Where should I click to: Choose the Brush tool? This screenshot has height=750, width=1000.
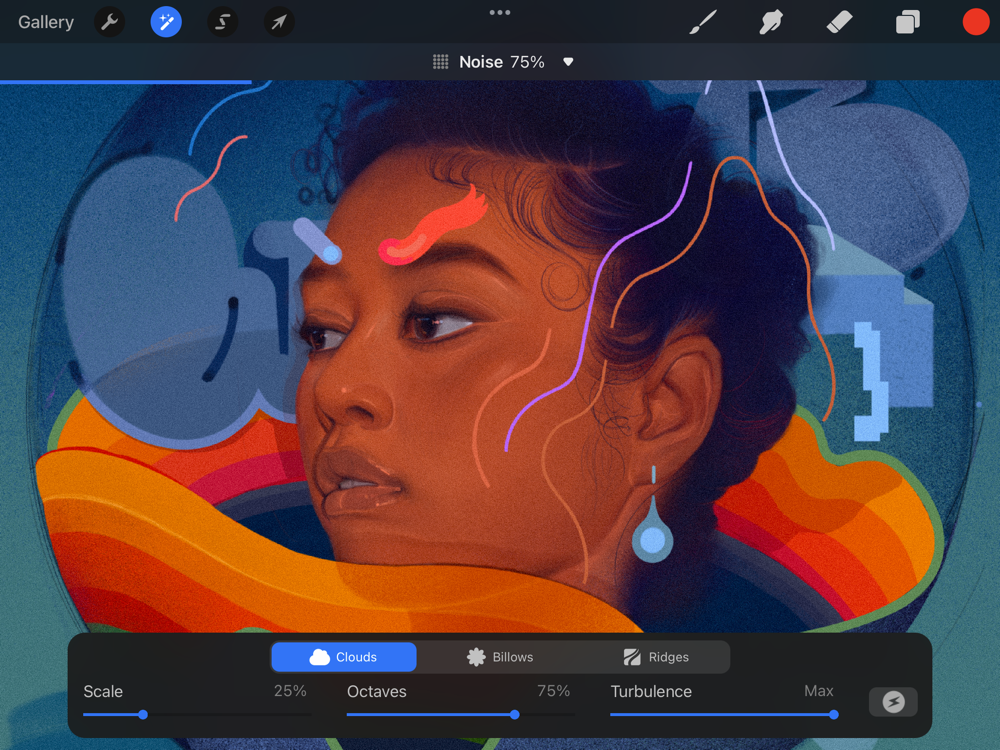(703, 22)
